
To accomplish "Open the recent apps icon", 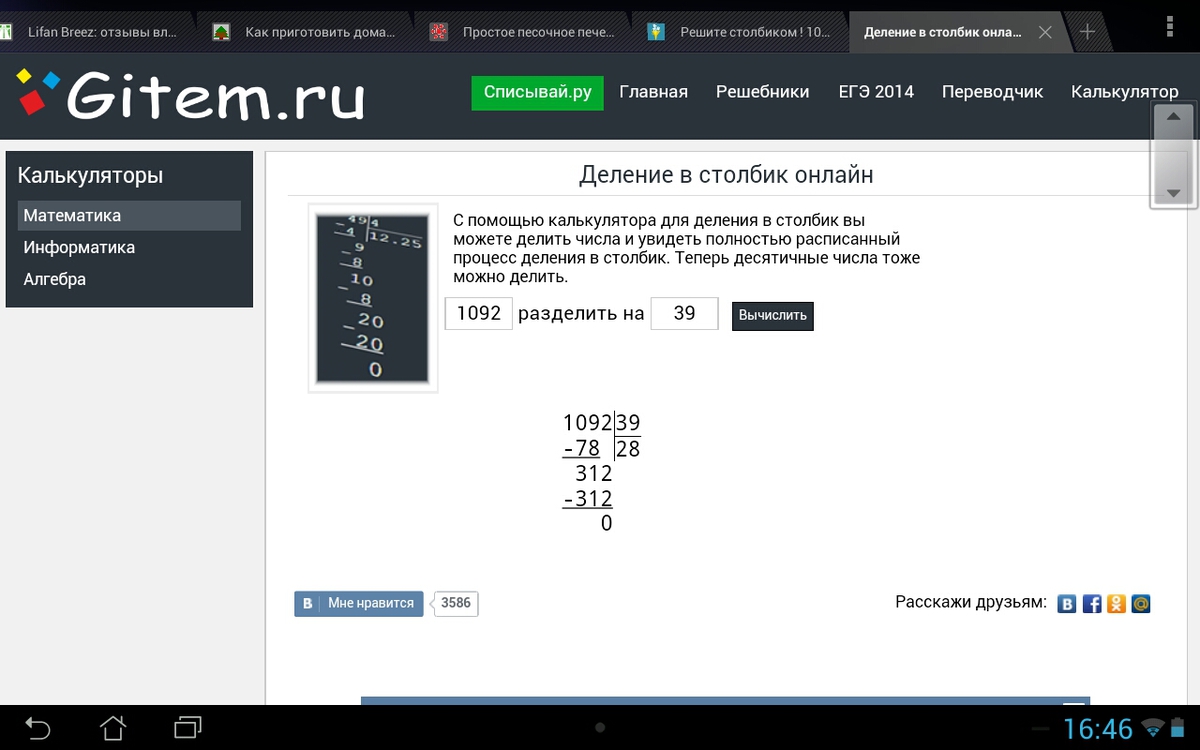I will (188, 727).
